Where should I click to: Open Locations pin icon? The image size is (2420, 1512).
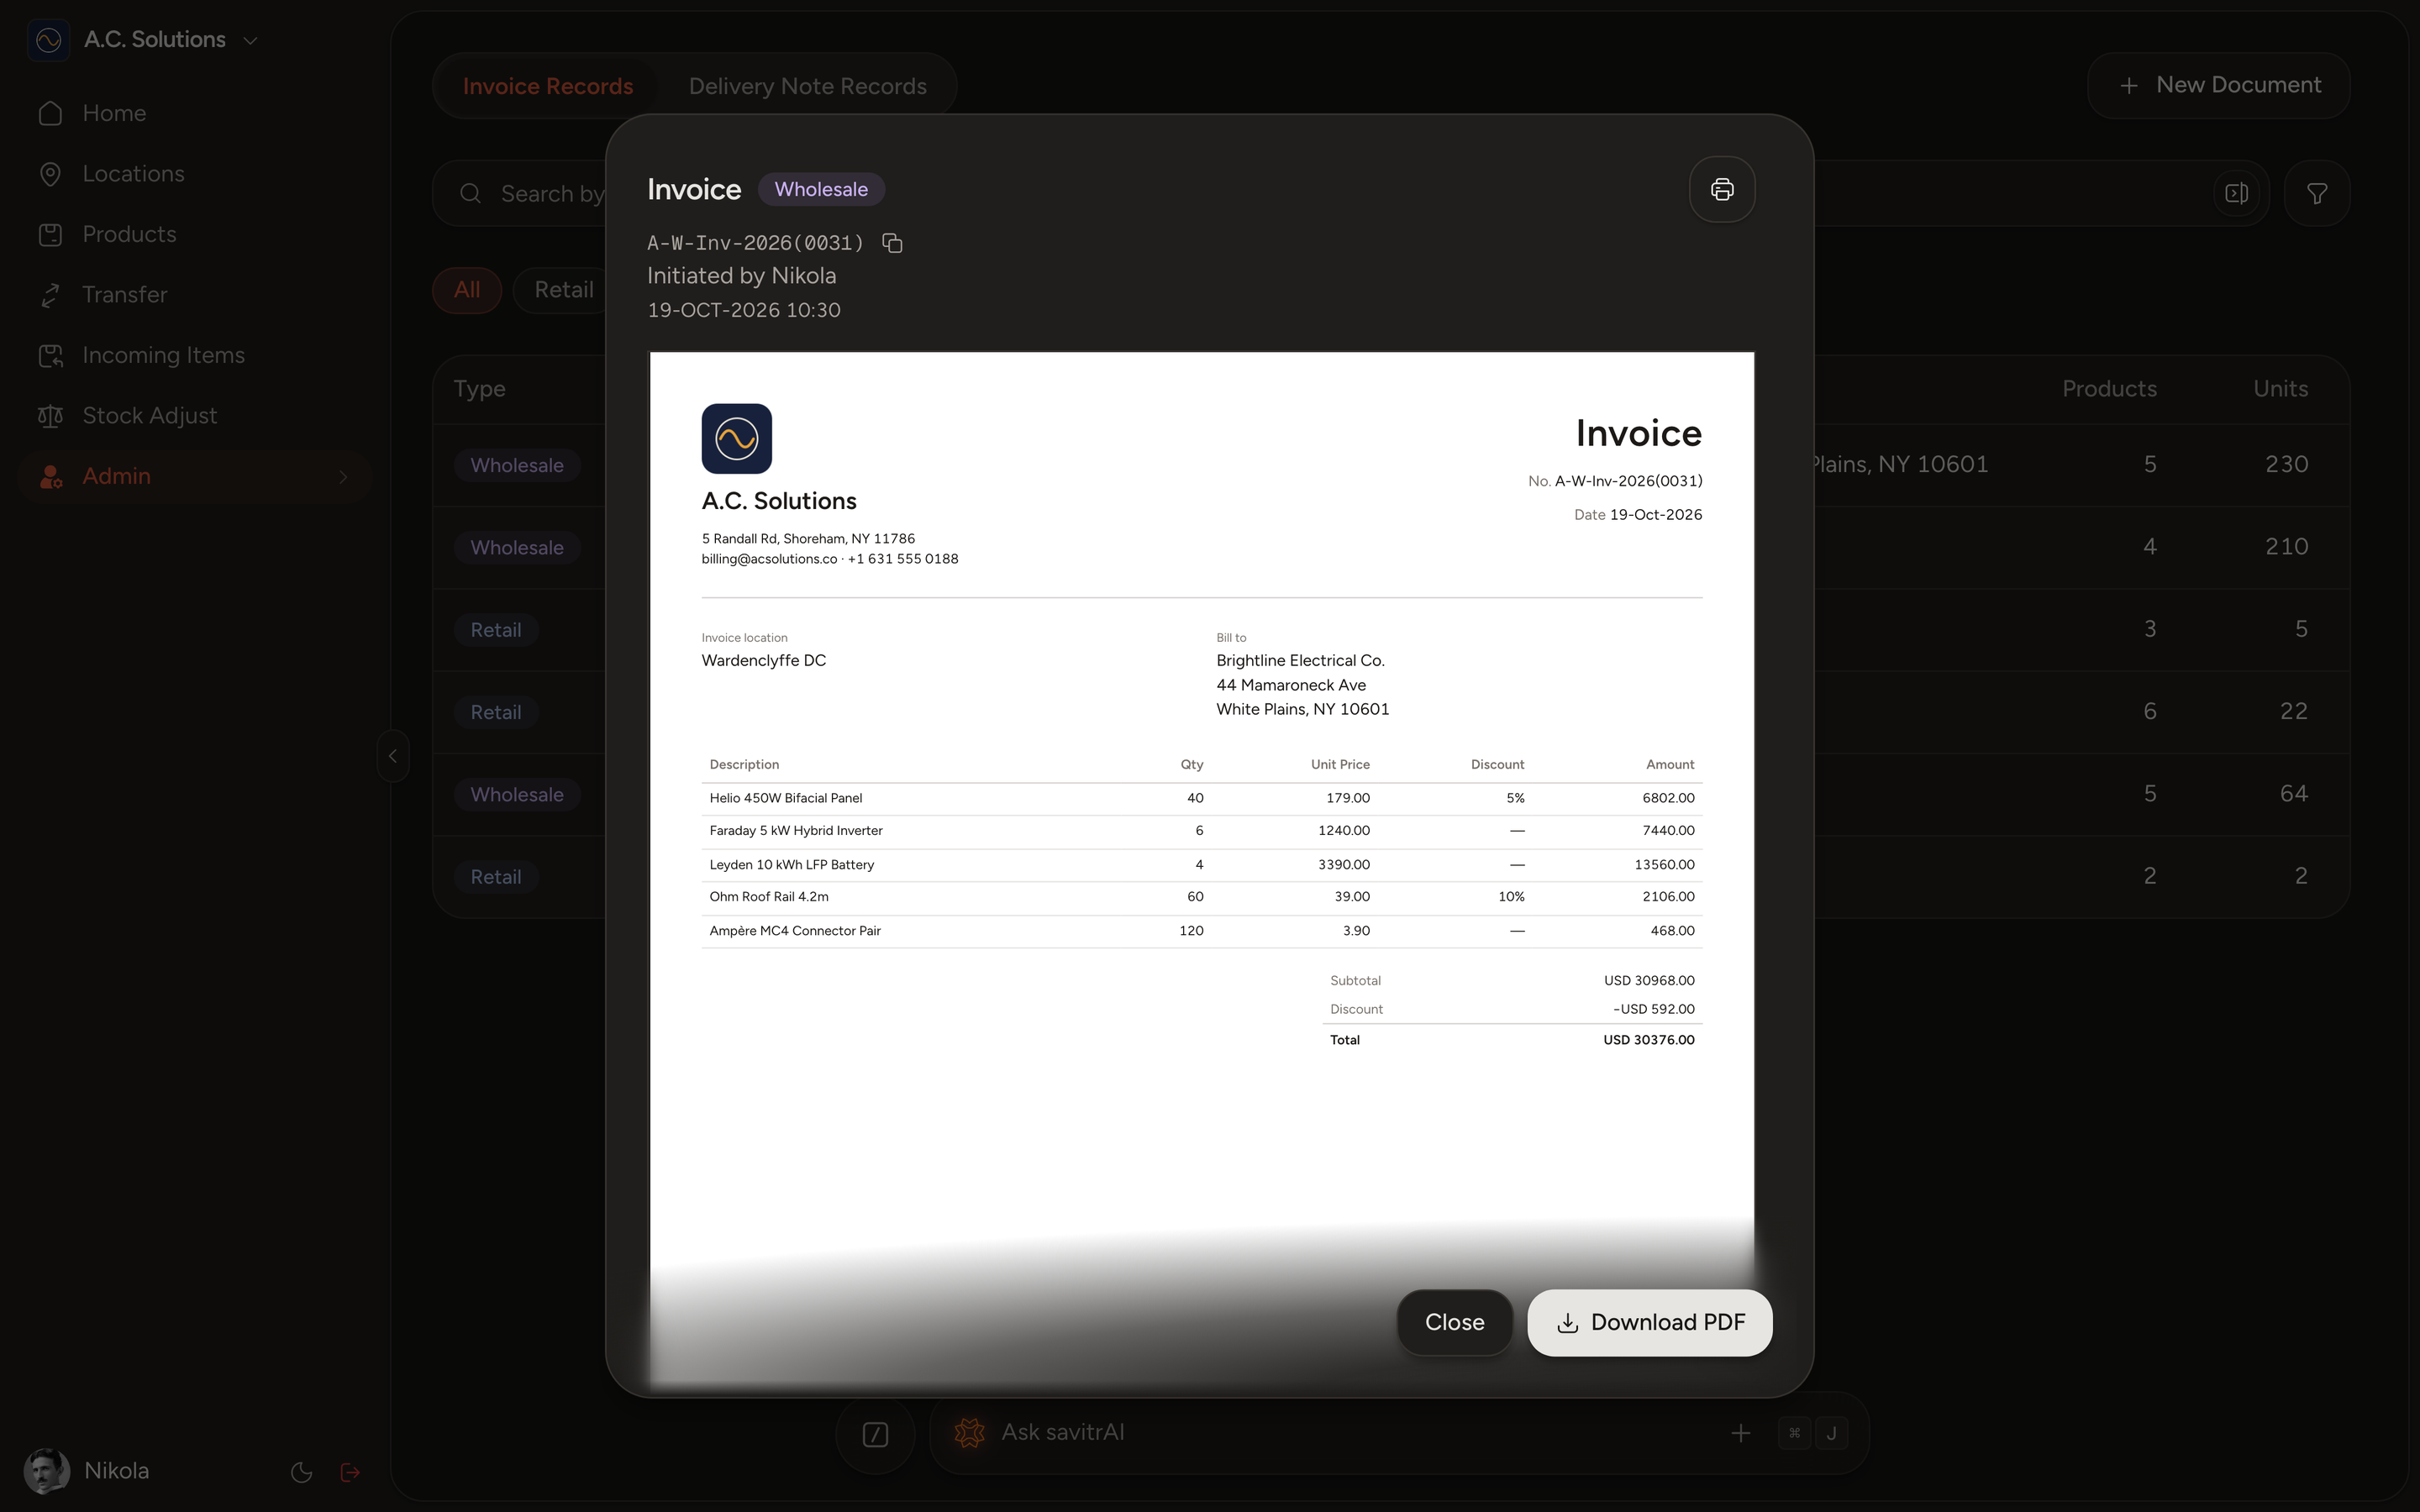(x=51, y=174)
